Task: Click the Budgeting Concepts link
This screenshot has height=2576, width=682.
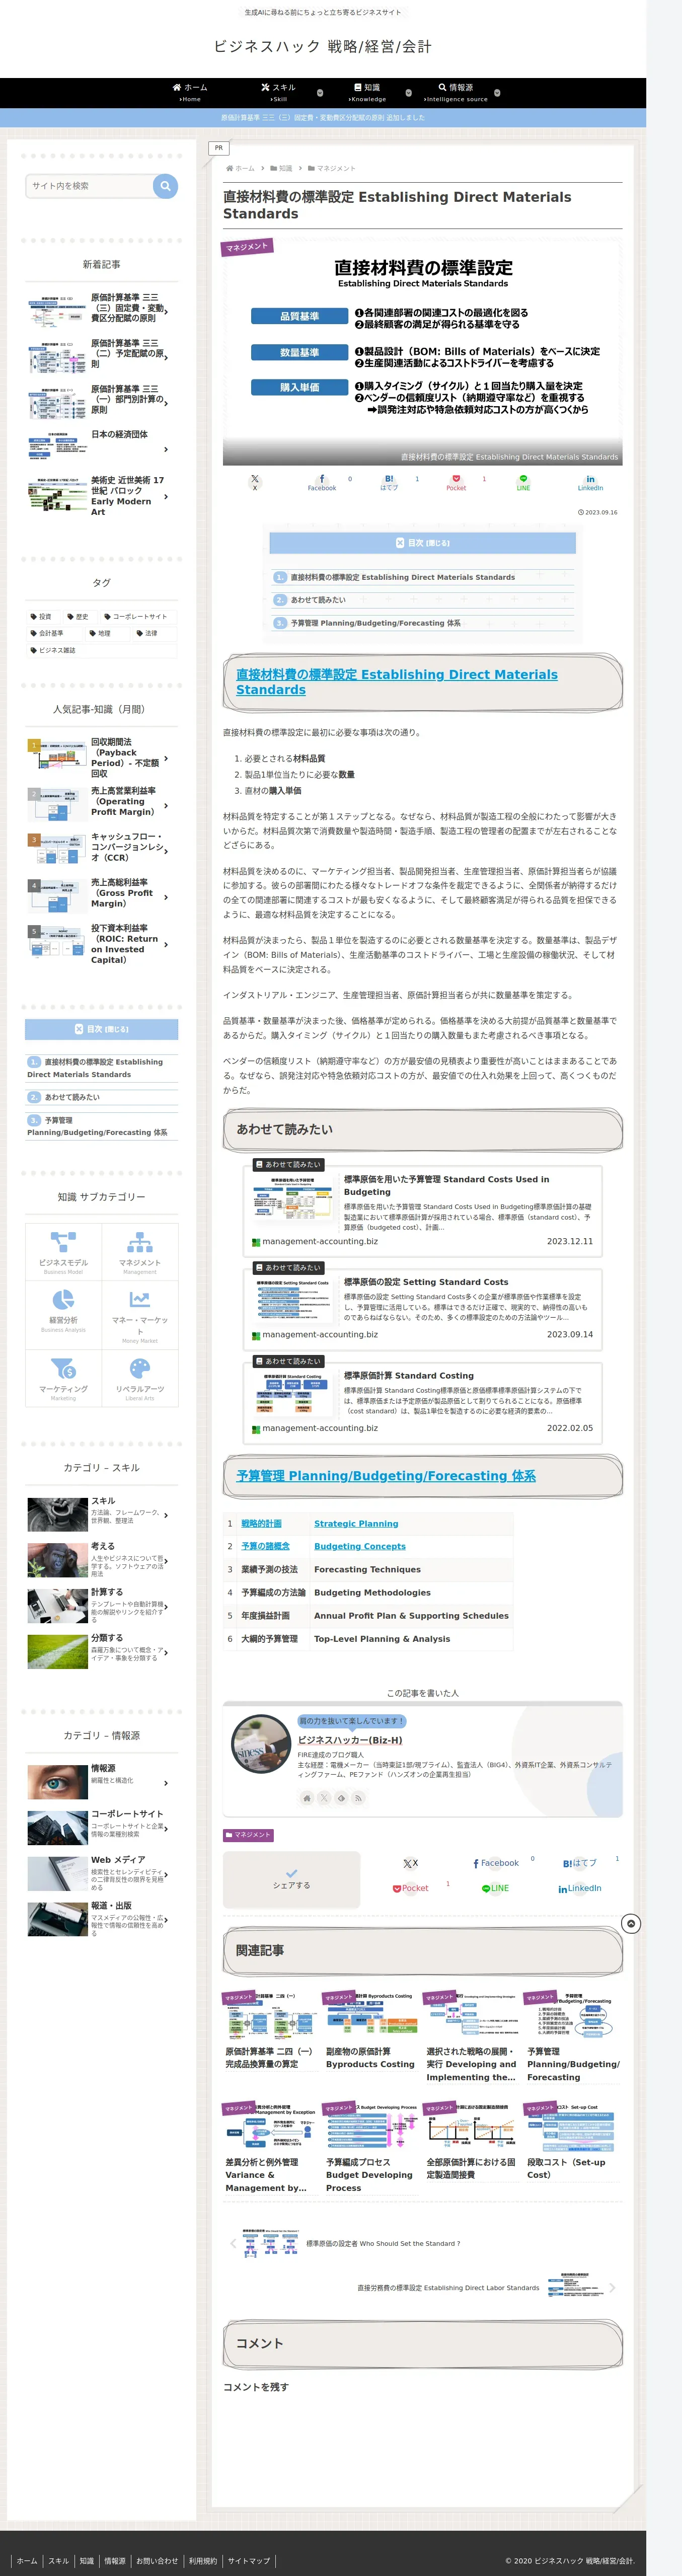Action: click(x=360, y=1547)
